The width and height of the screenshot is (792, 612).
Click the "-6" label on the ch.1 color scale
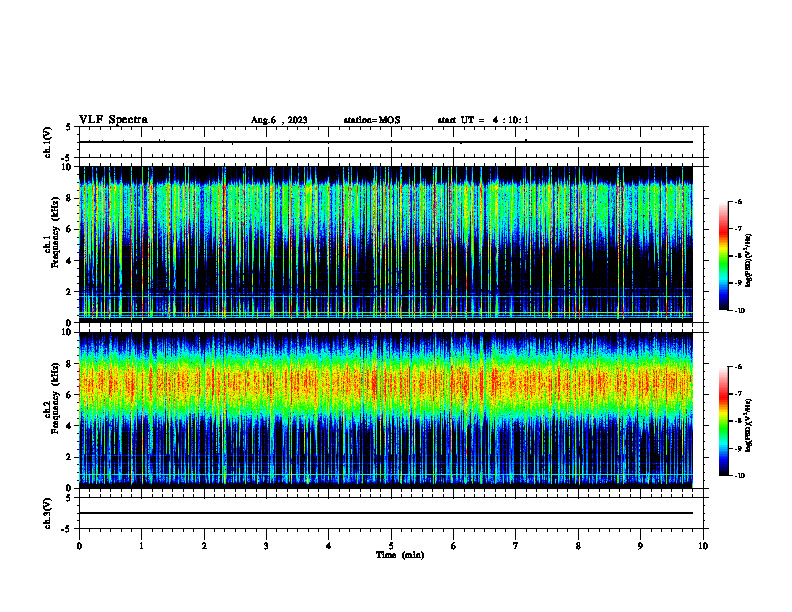[x=738, y=201]
